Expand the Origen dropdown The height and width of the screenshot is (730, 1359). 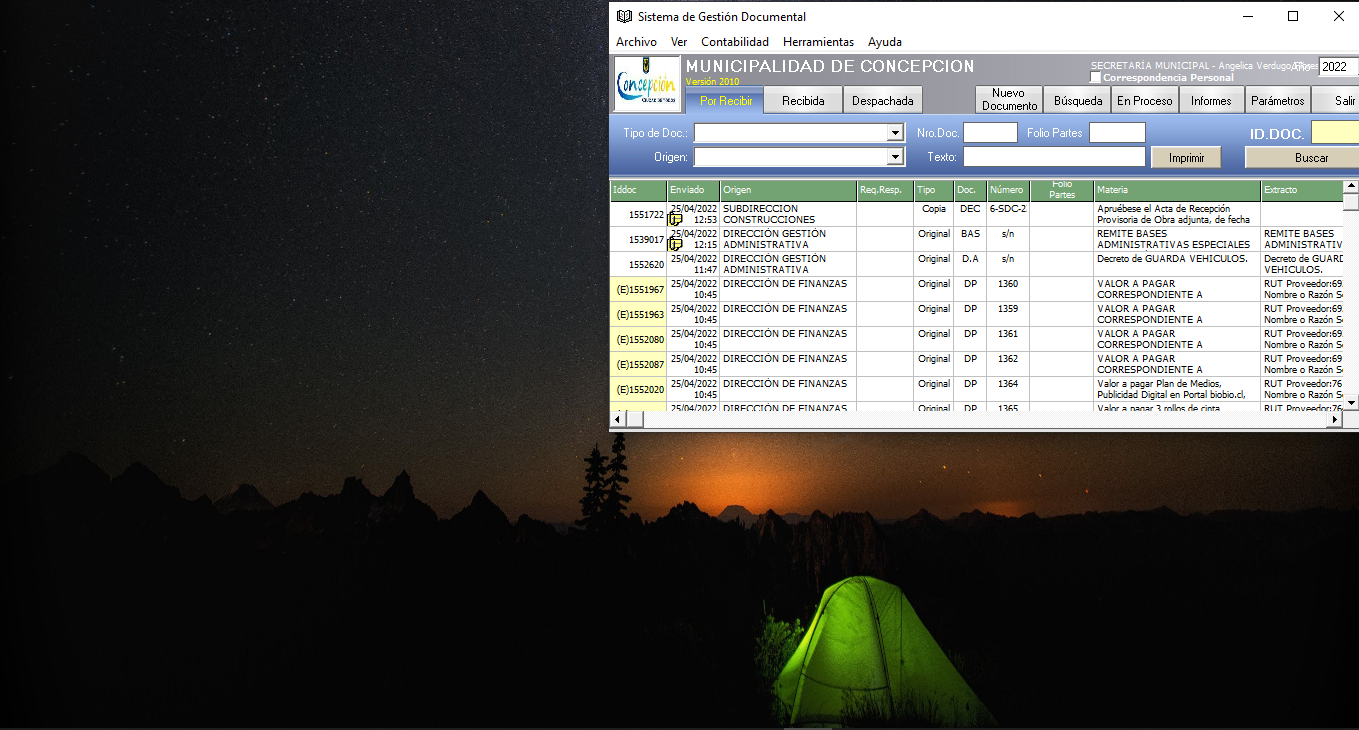(895, 157)
